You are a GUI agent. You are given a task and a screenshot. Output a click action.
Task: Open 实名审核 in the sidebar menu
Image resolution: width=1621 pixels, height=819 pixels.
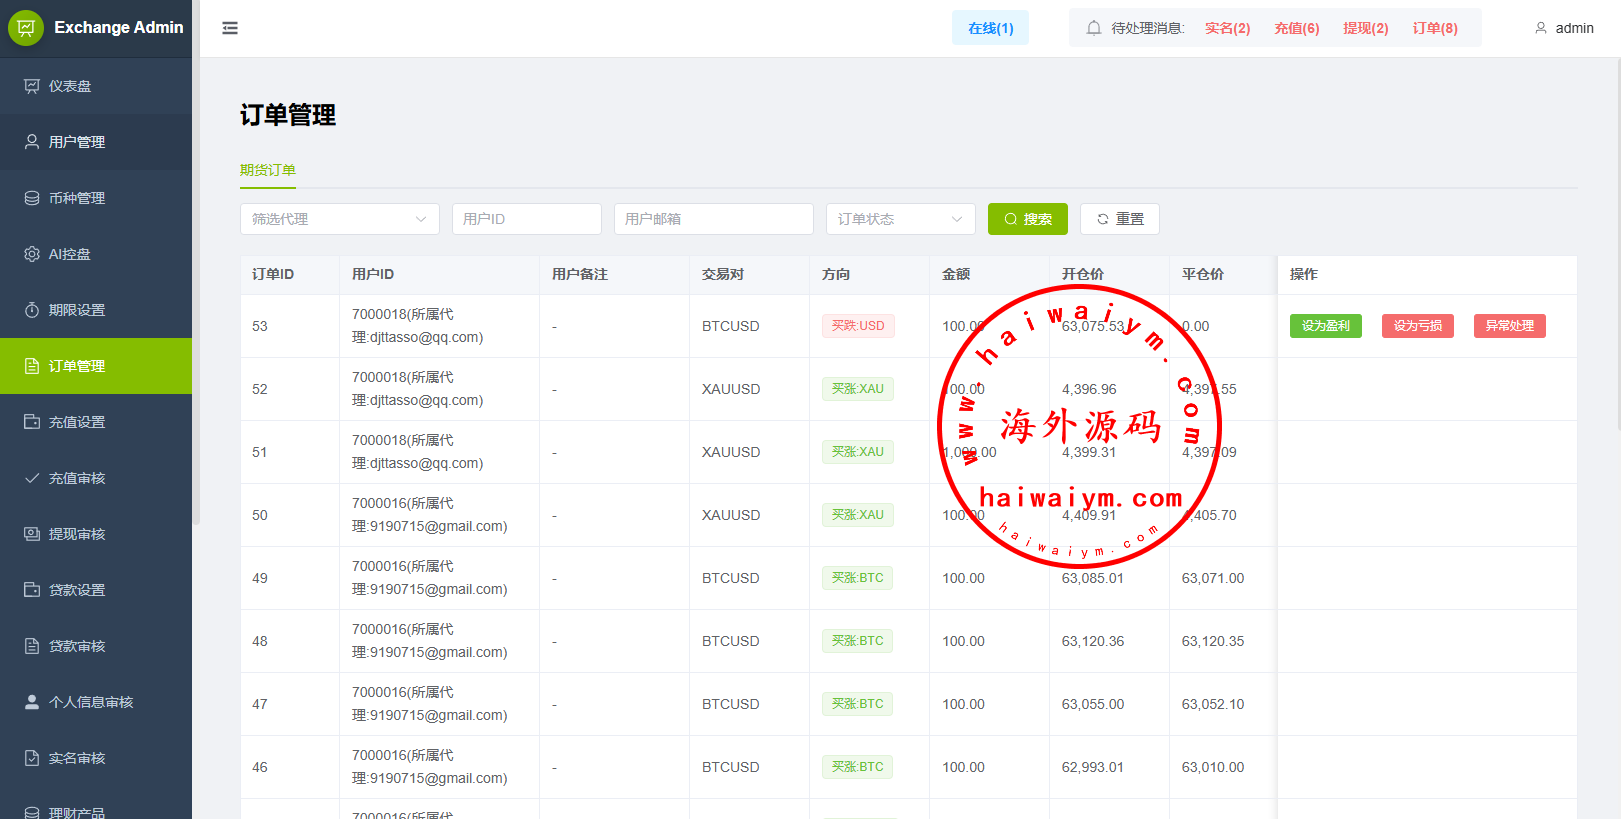point(96,758)
